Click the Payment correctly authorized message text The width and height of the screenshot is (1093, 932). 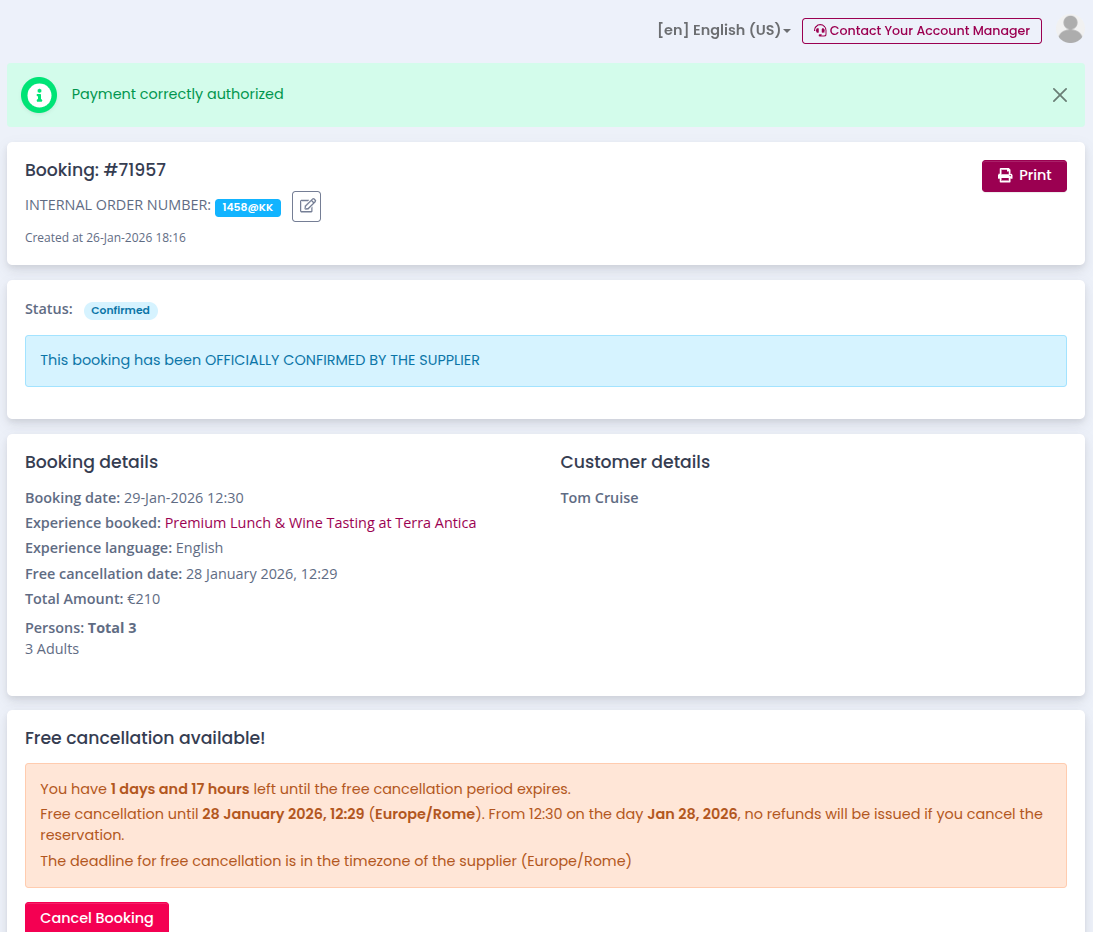click(178, 95)
